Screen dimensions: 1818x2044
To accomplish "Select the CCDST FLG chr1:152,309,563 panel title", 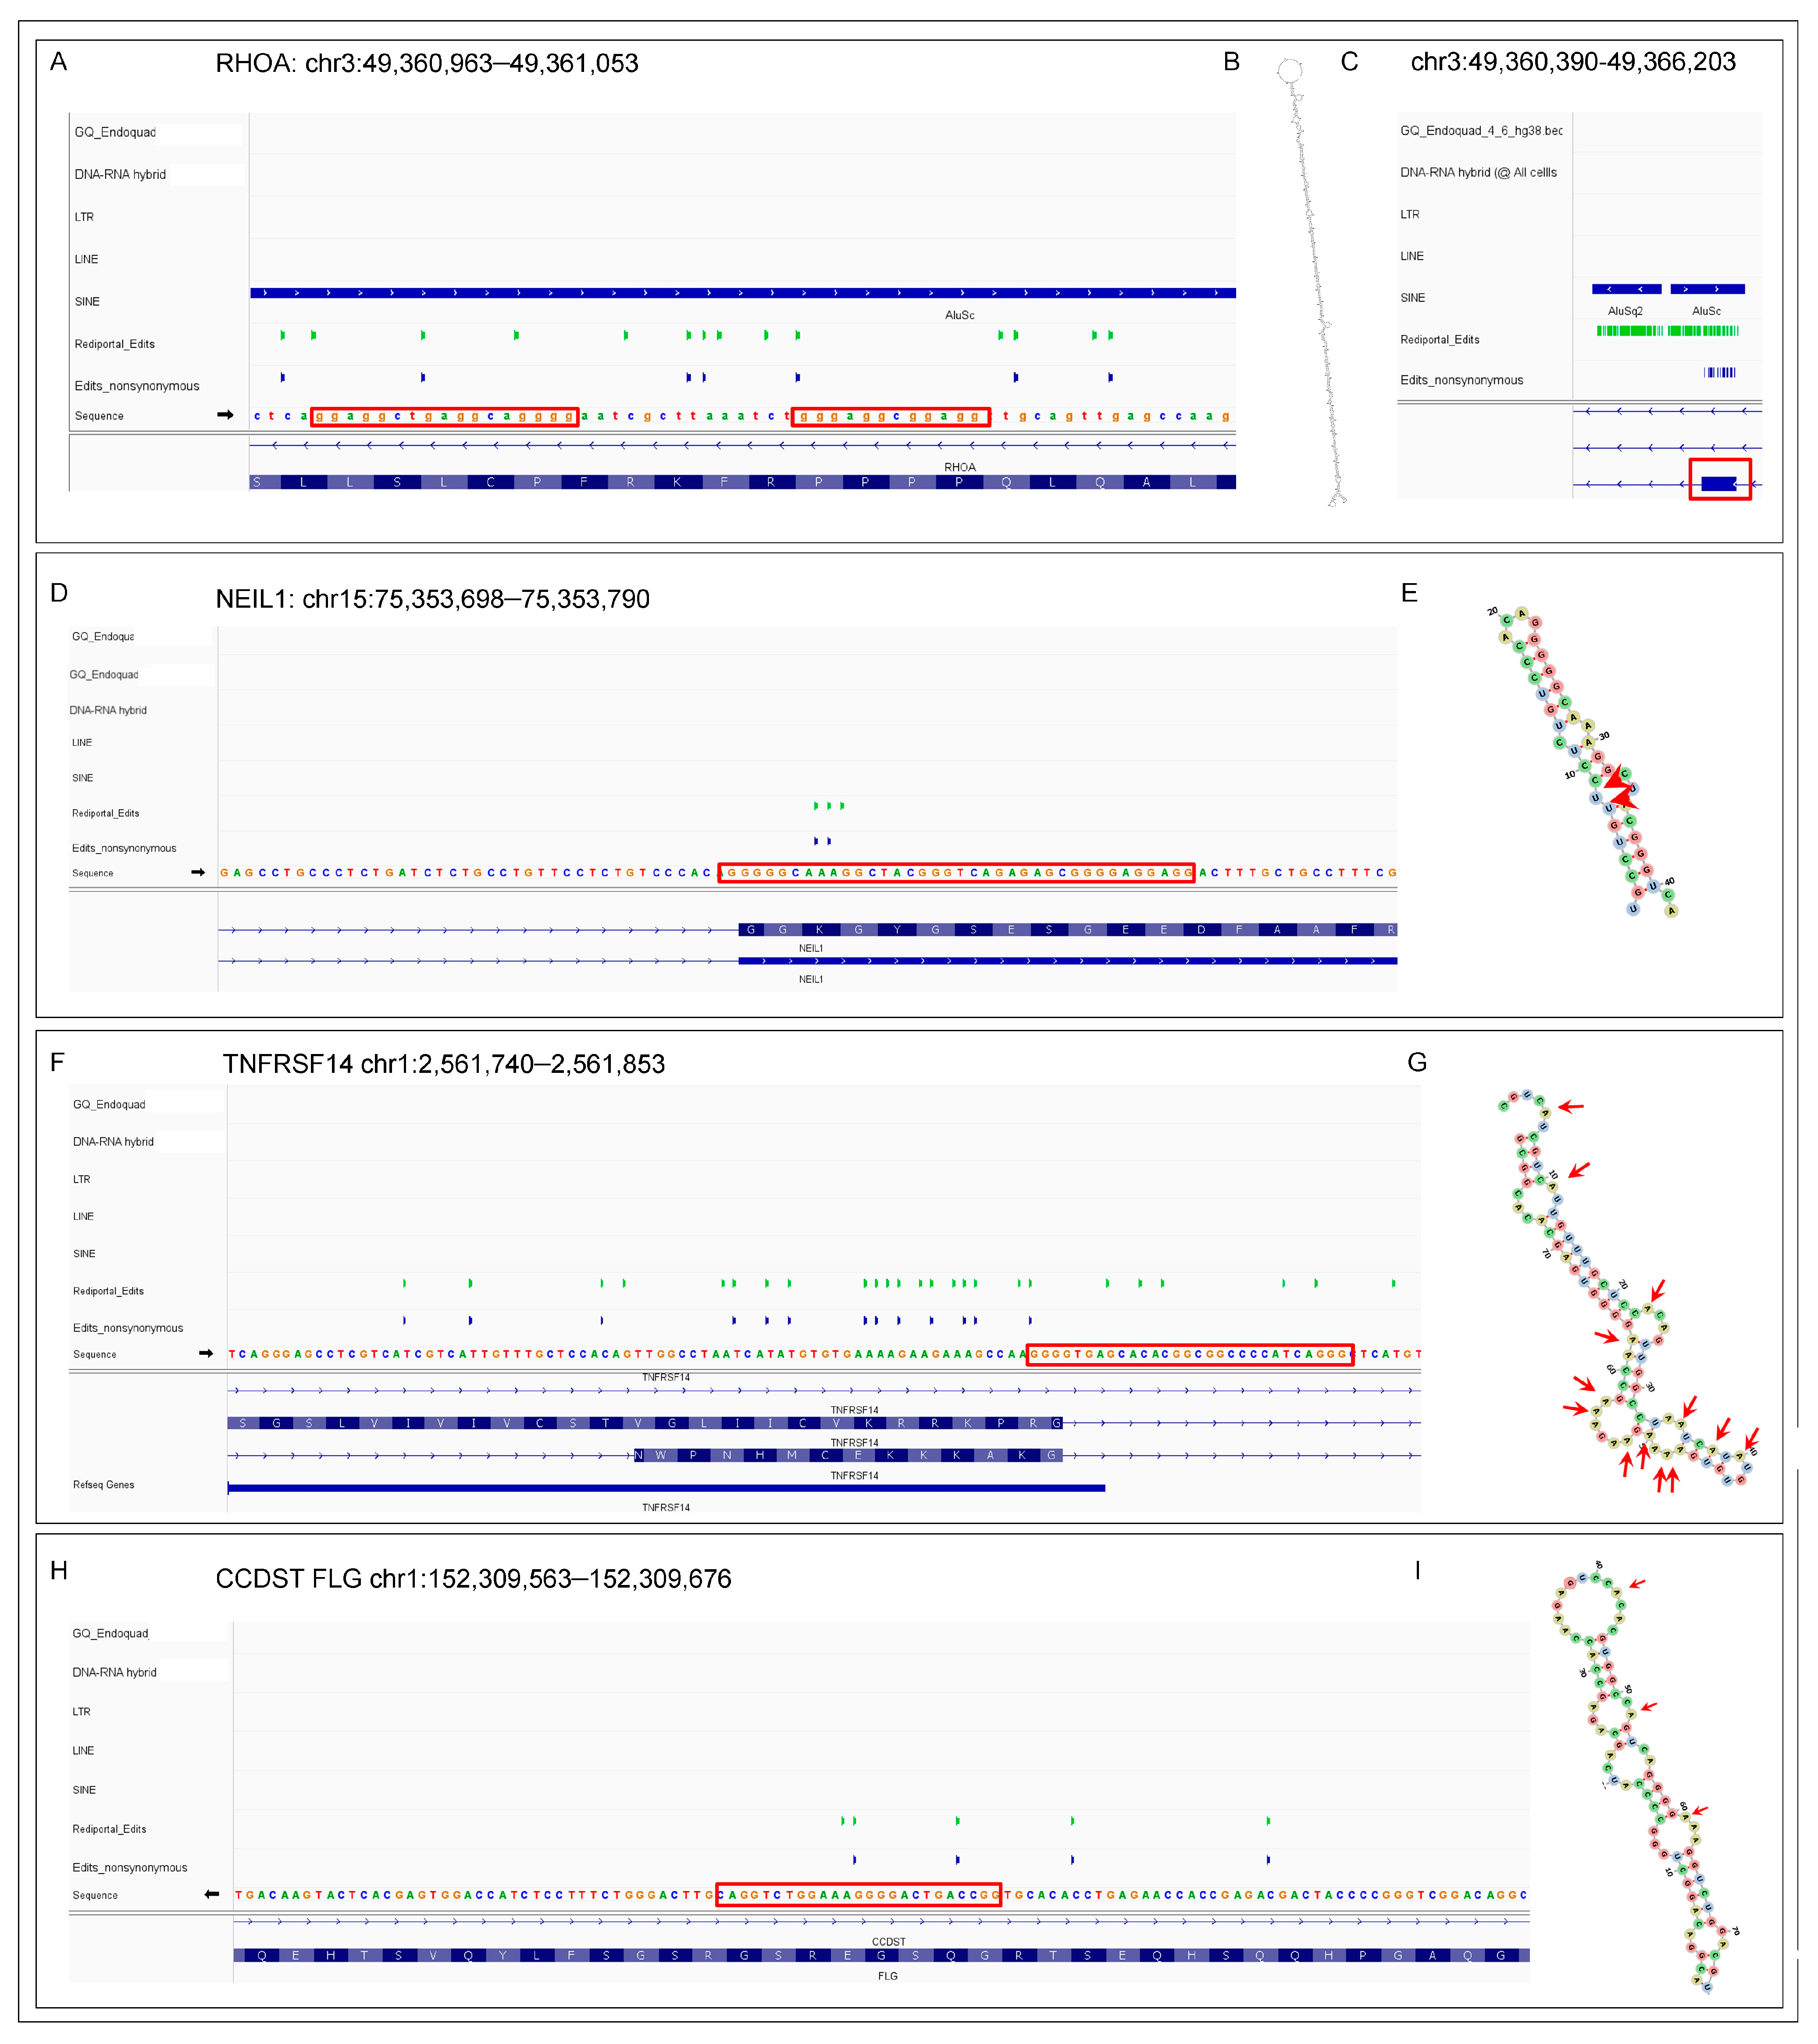I will (474, 1579).
